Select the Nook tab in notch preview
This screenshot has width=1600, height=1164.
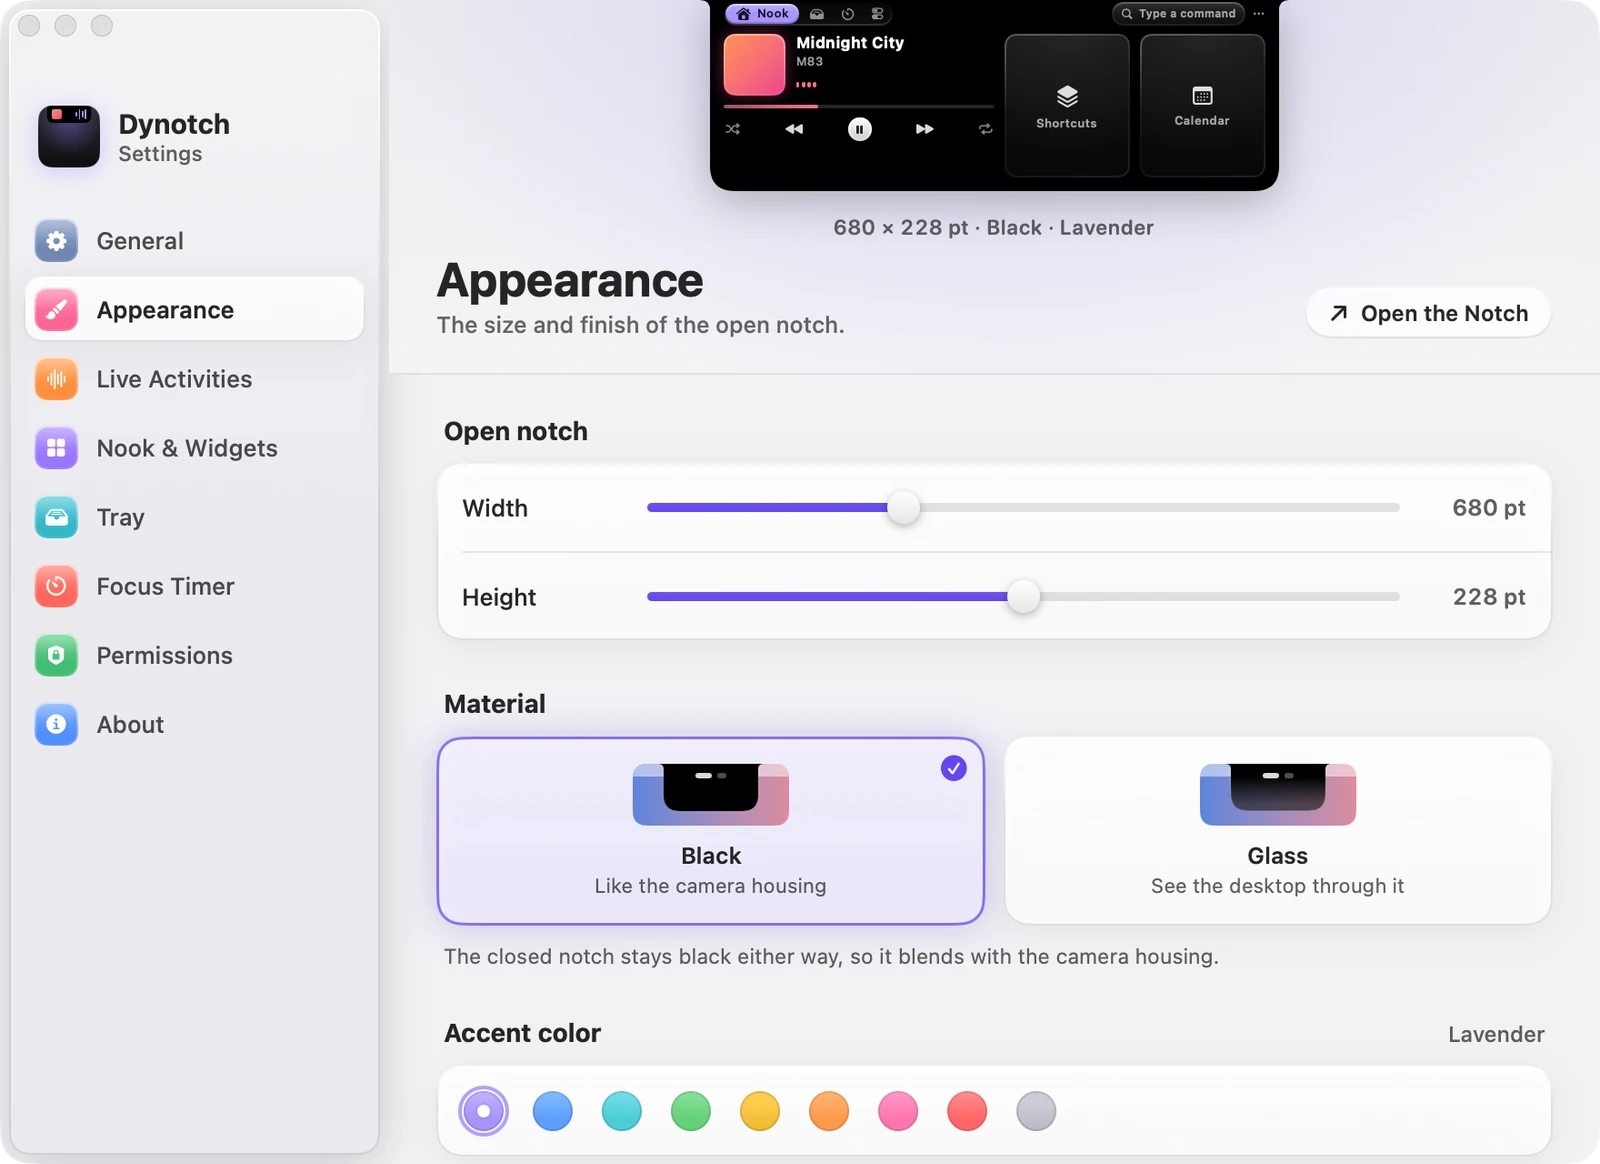[x=762, y=14]
